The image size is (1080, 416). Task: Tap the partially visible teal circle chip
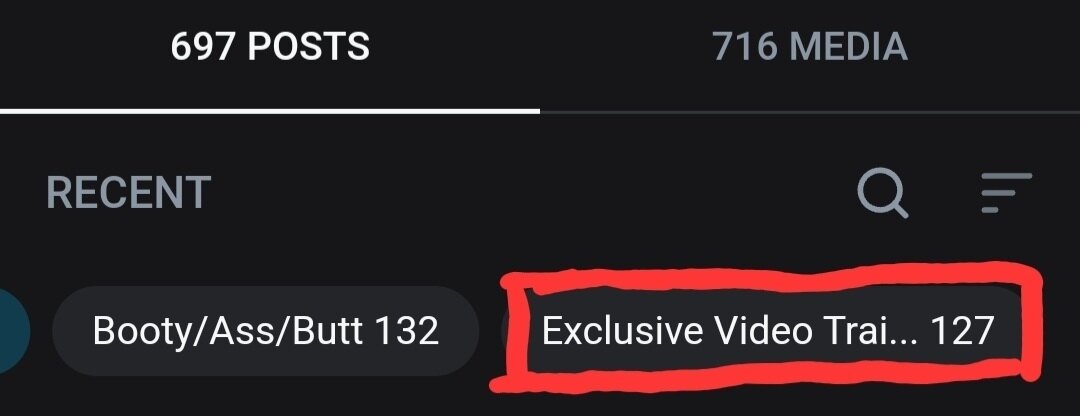pyautogui.click(x=14, y=331)
